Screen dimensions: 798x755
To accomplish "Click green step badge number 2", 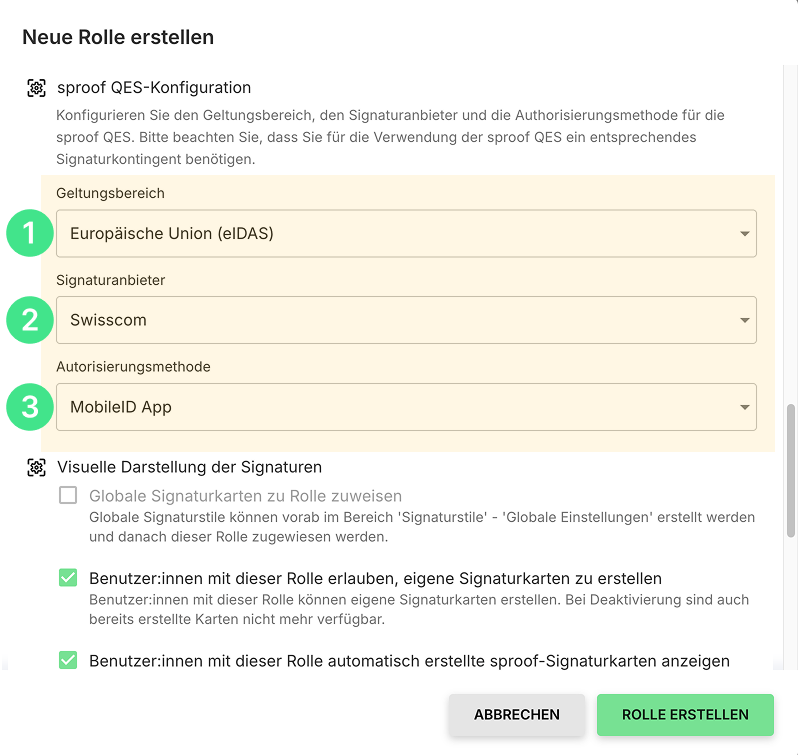I will [30, 320].
